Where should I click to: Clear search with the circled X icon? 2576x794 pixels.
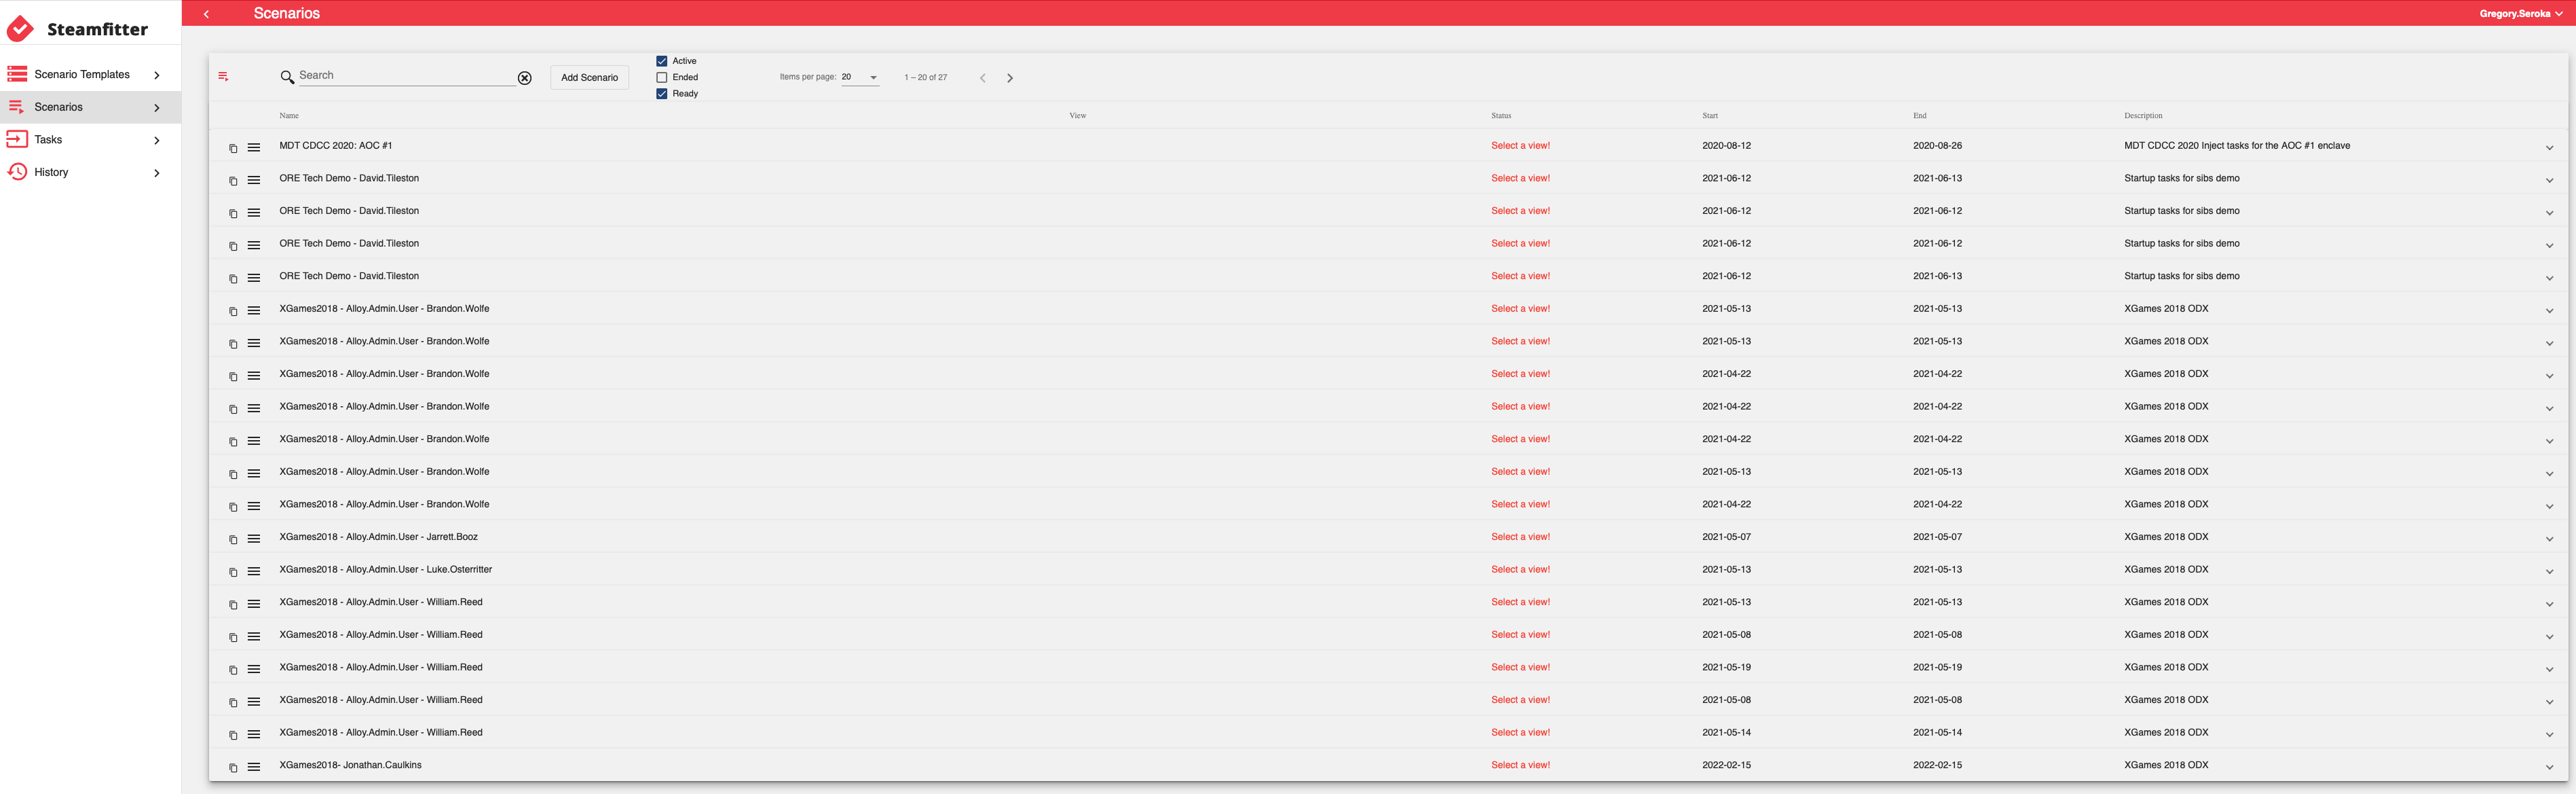(524, 78)
